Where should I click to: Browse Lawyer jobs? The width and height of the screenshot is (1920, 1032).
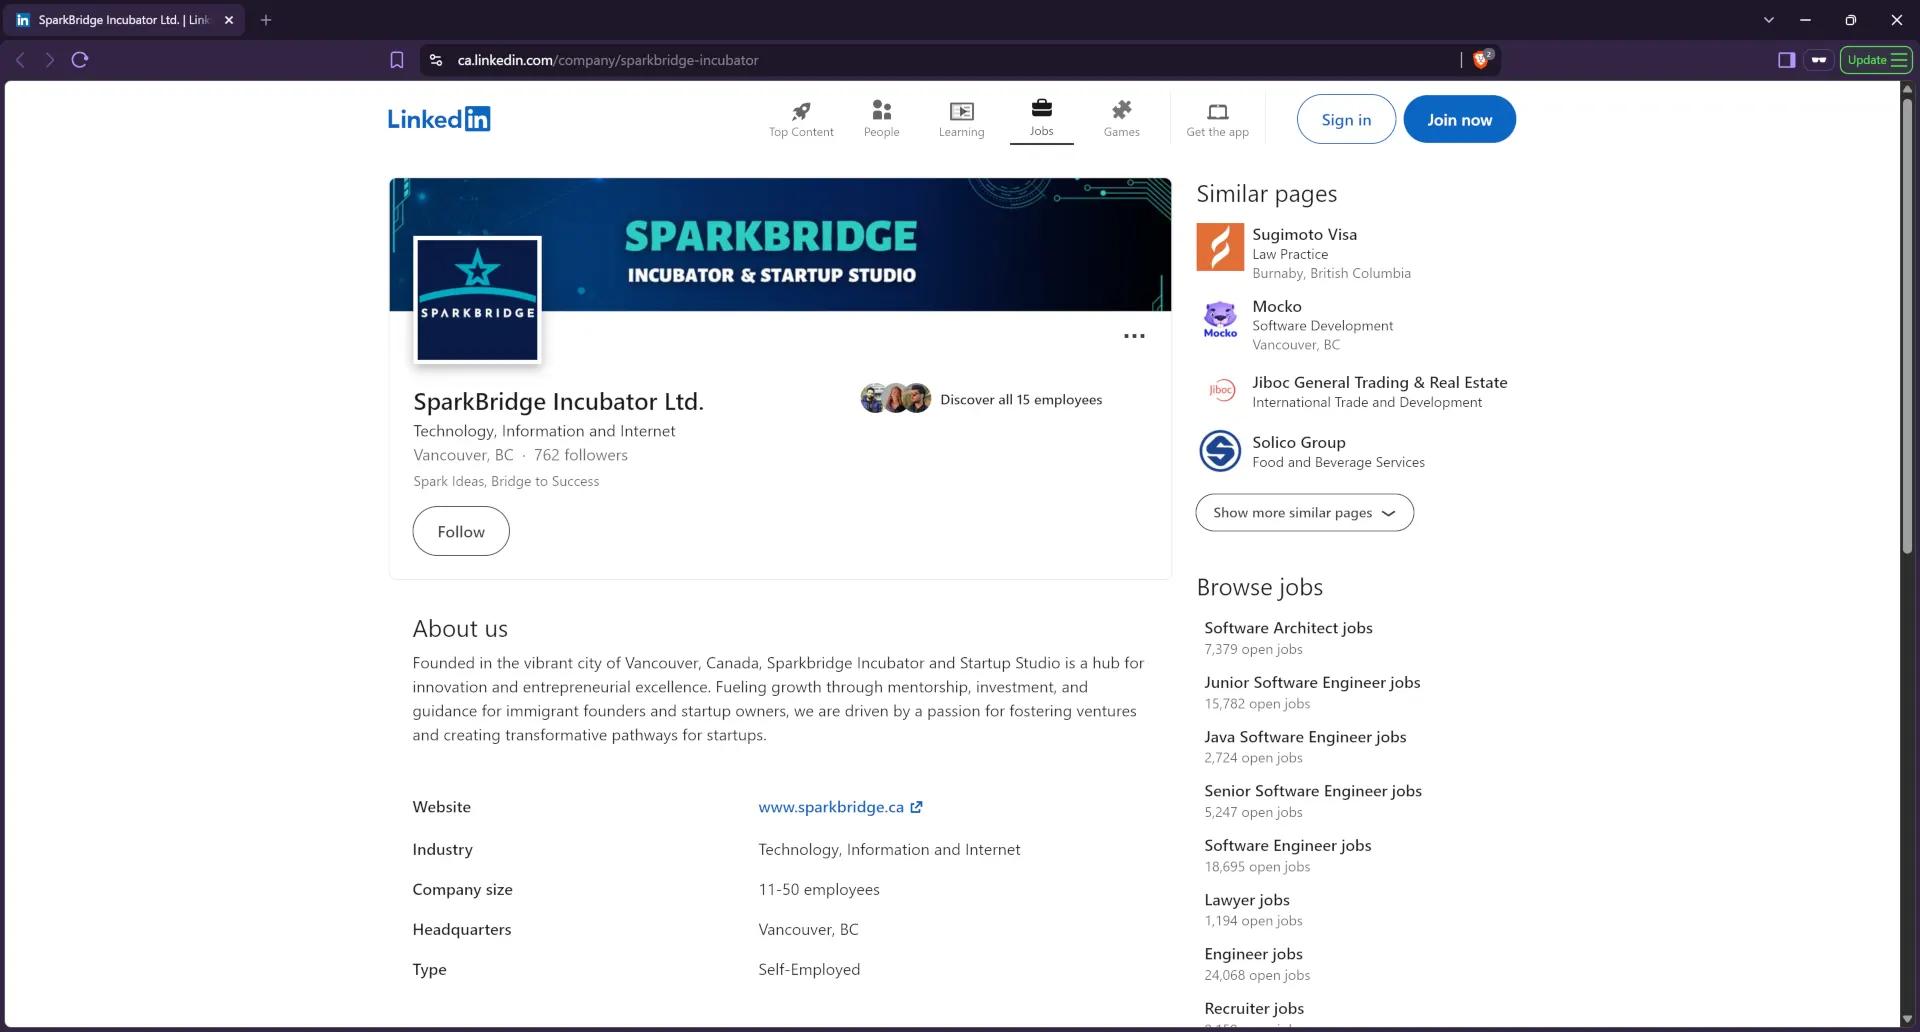coord(1247,900)
